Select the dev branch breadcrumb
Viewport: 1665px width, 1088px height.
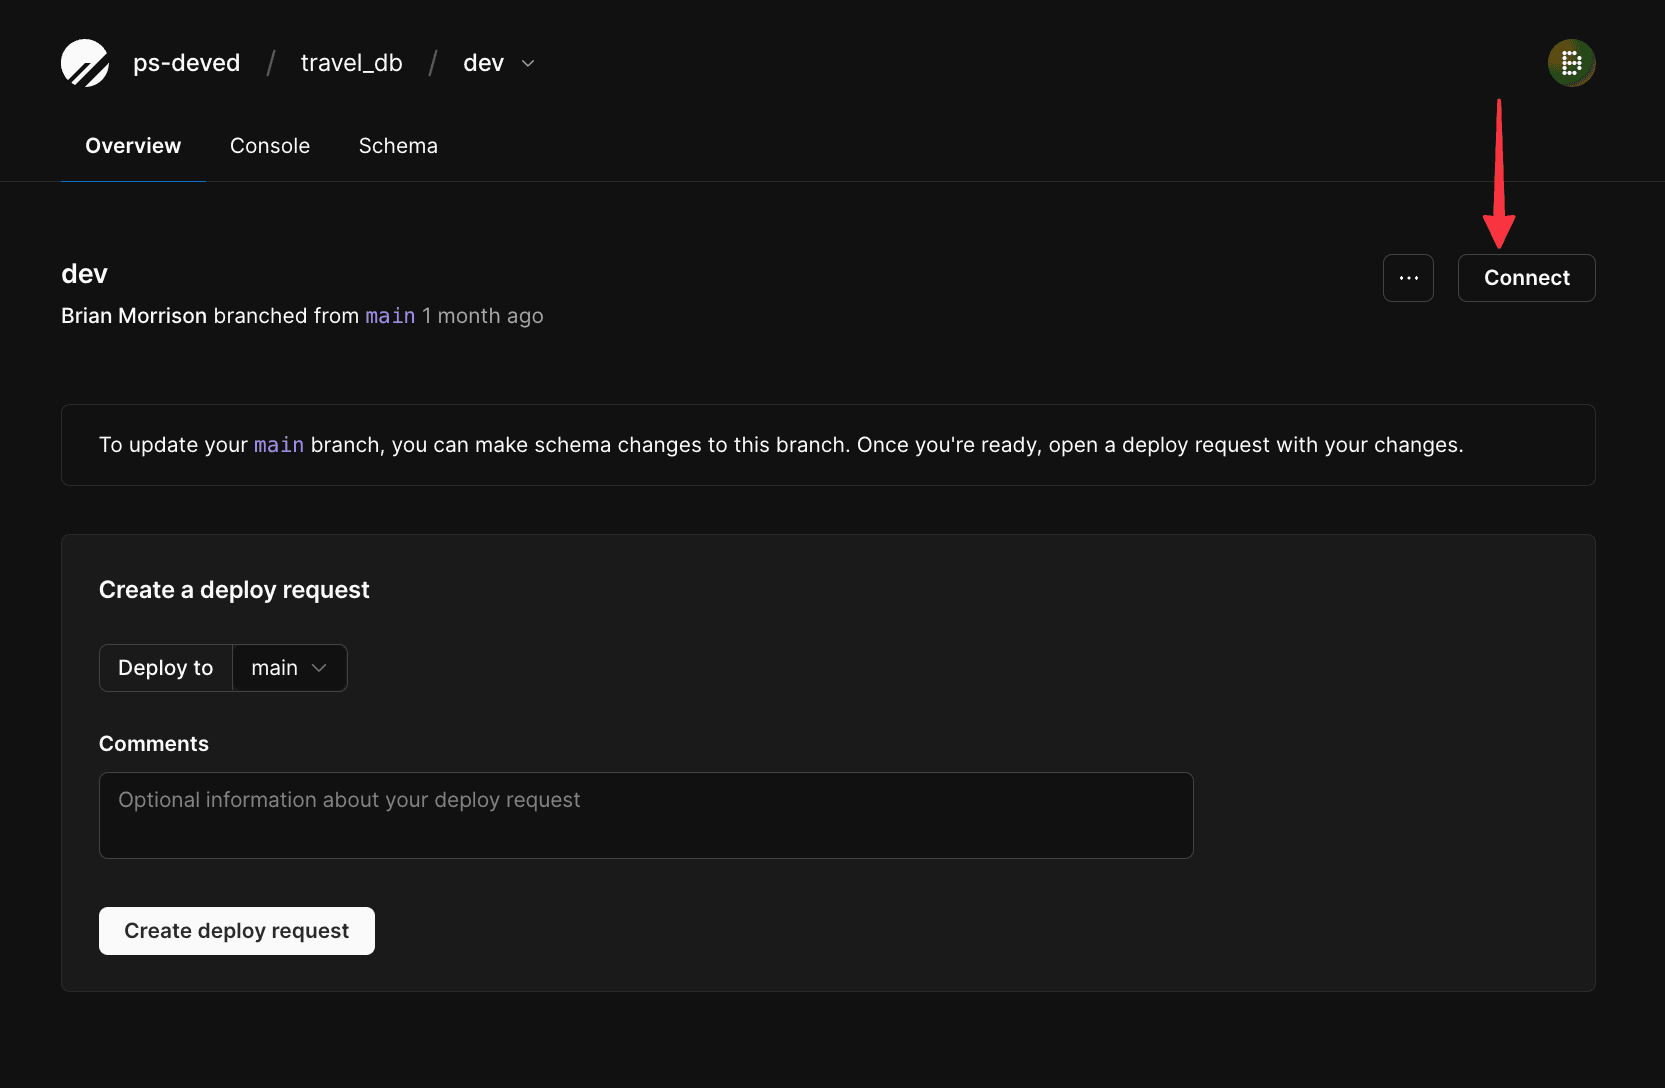(483, 63)
